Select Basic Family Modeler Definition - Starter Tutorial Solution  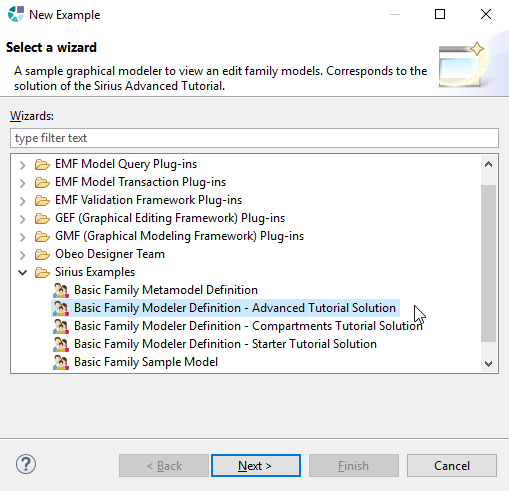click(225, 344)
